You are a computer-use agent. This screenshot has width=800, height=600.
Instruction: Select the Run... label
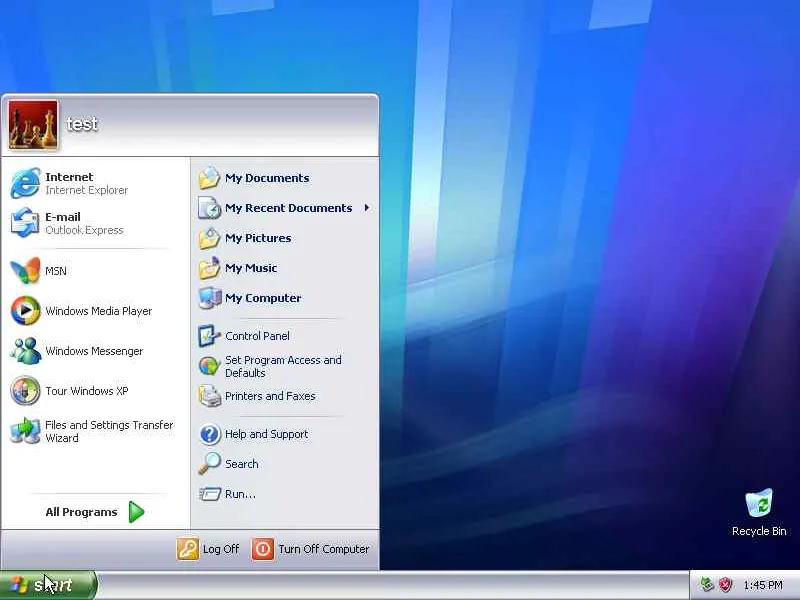pyautogui.click(x=240, y=494)
